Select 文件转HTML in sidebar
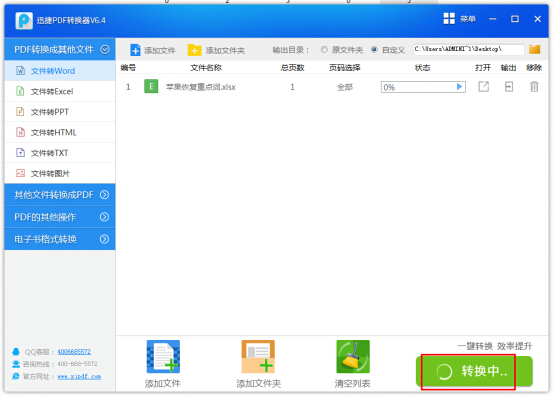 tap(60, 132)
